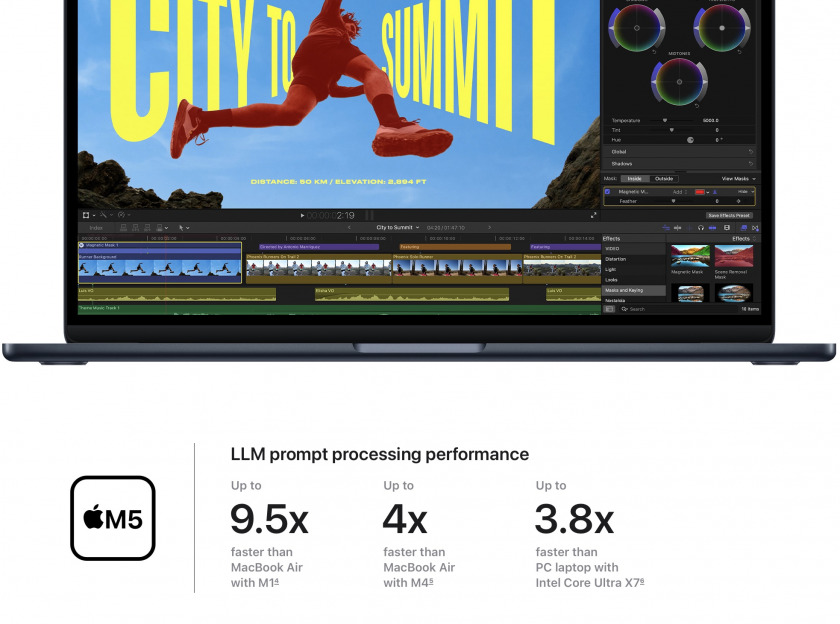Viewport: 840px width, 624px height.
Task: Click the play button beside the timecode
Action: (x=302, y=215)
